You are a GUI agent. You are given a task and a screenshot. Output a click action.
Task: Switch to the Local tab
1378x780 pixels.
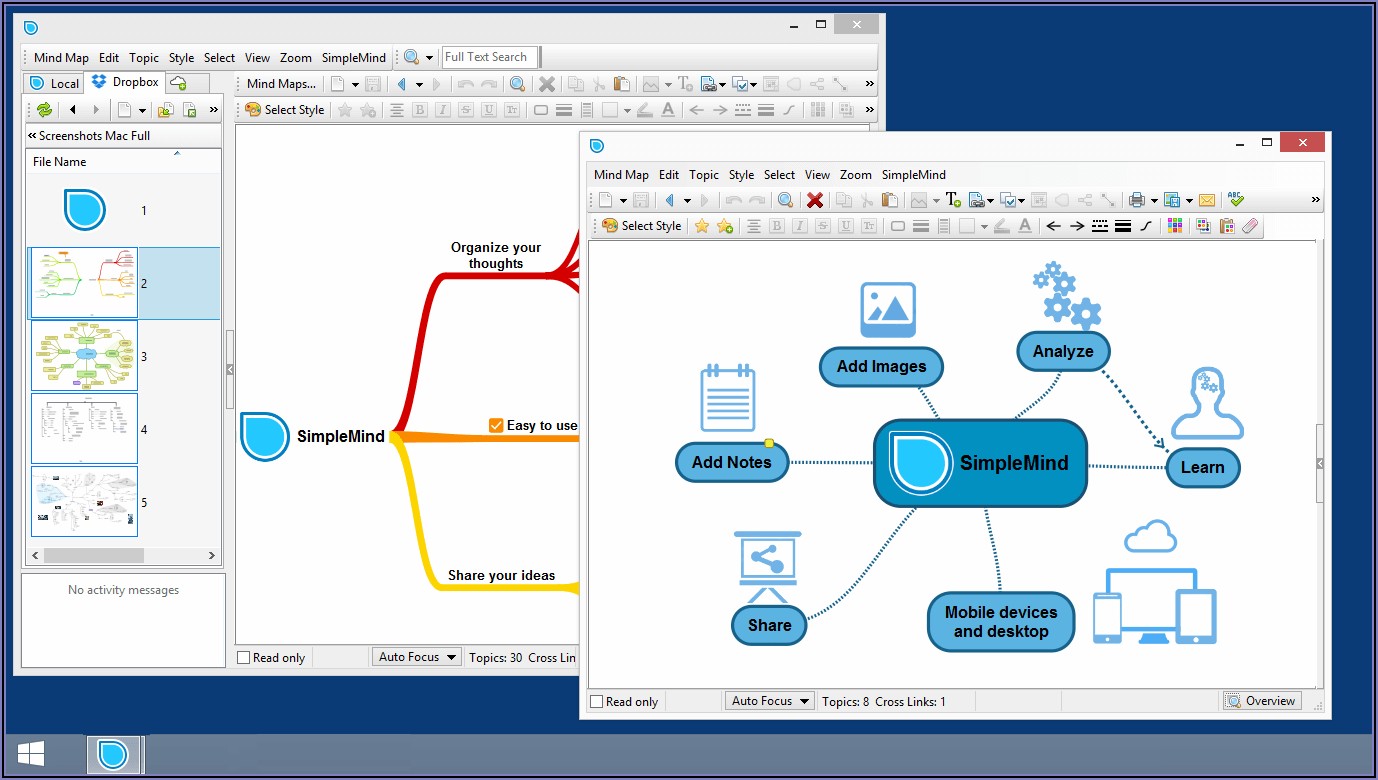54,83
